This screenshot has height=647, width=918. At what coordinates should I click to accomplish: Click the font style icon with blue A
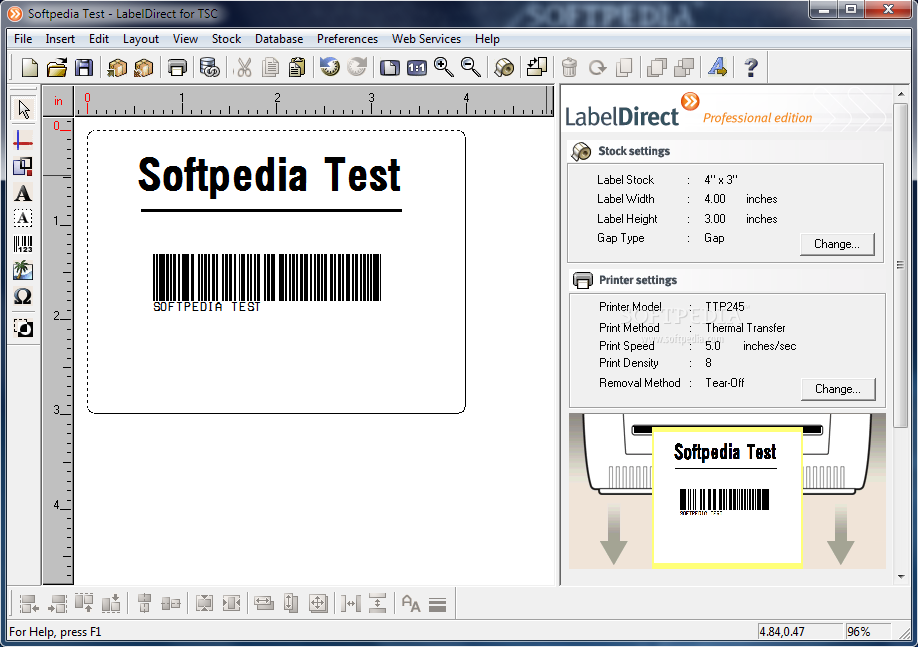718,67
